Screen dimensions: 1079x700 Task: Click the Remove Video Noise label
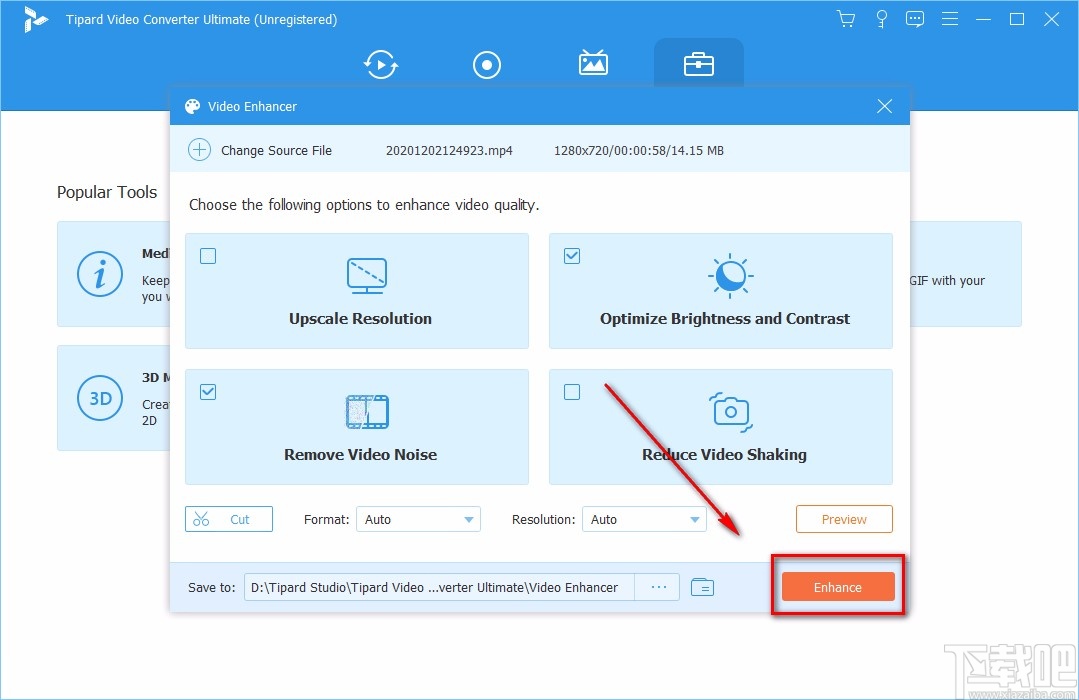[x=360, y=454]
